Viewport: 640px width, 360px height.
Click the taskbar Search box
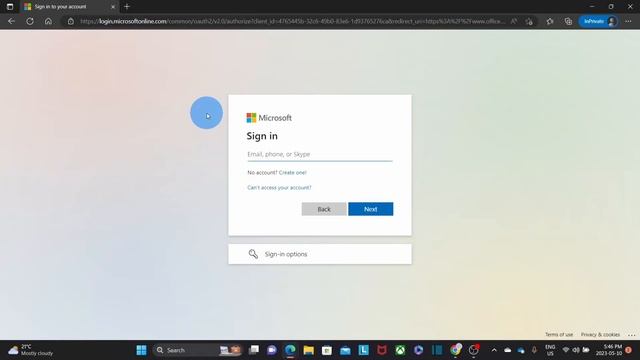(198, 350)
